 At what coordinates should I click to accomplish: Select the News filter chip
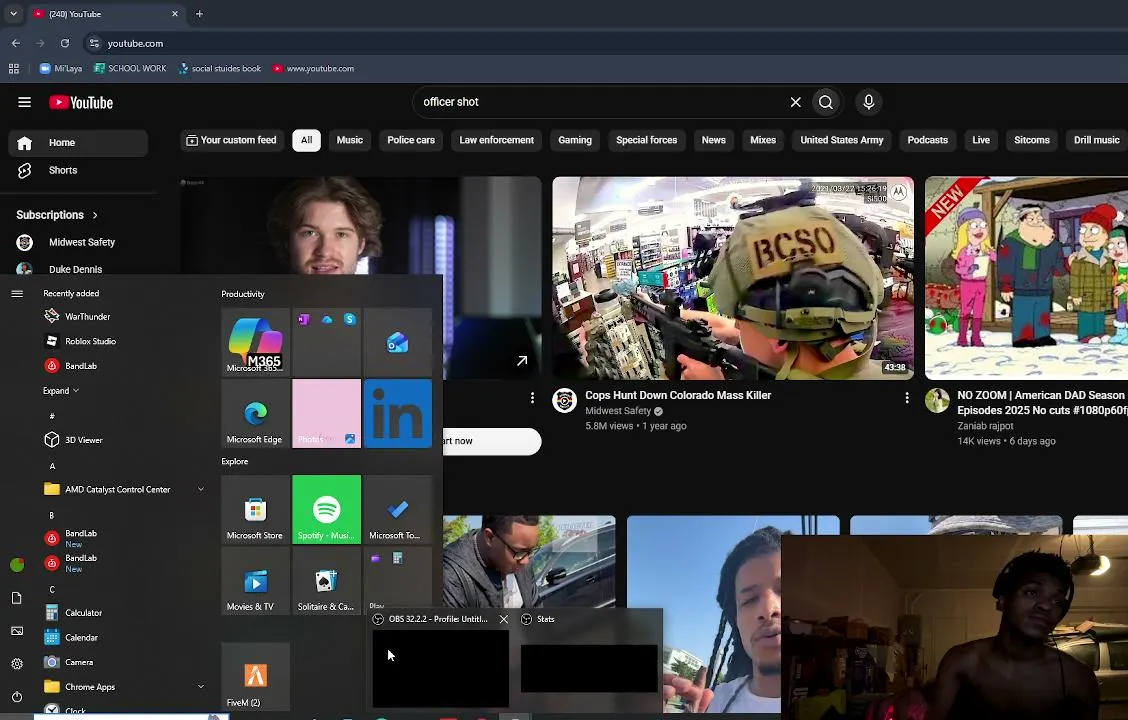(x=714, y=140)
